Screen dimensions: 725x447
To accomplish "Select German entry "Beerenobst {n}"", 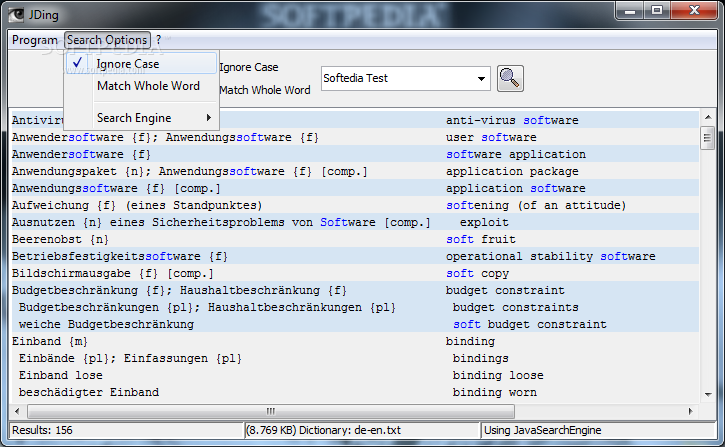I will pos(61,239).
